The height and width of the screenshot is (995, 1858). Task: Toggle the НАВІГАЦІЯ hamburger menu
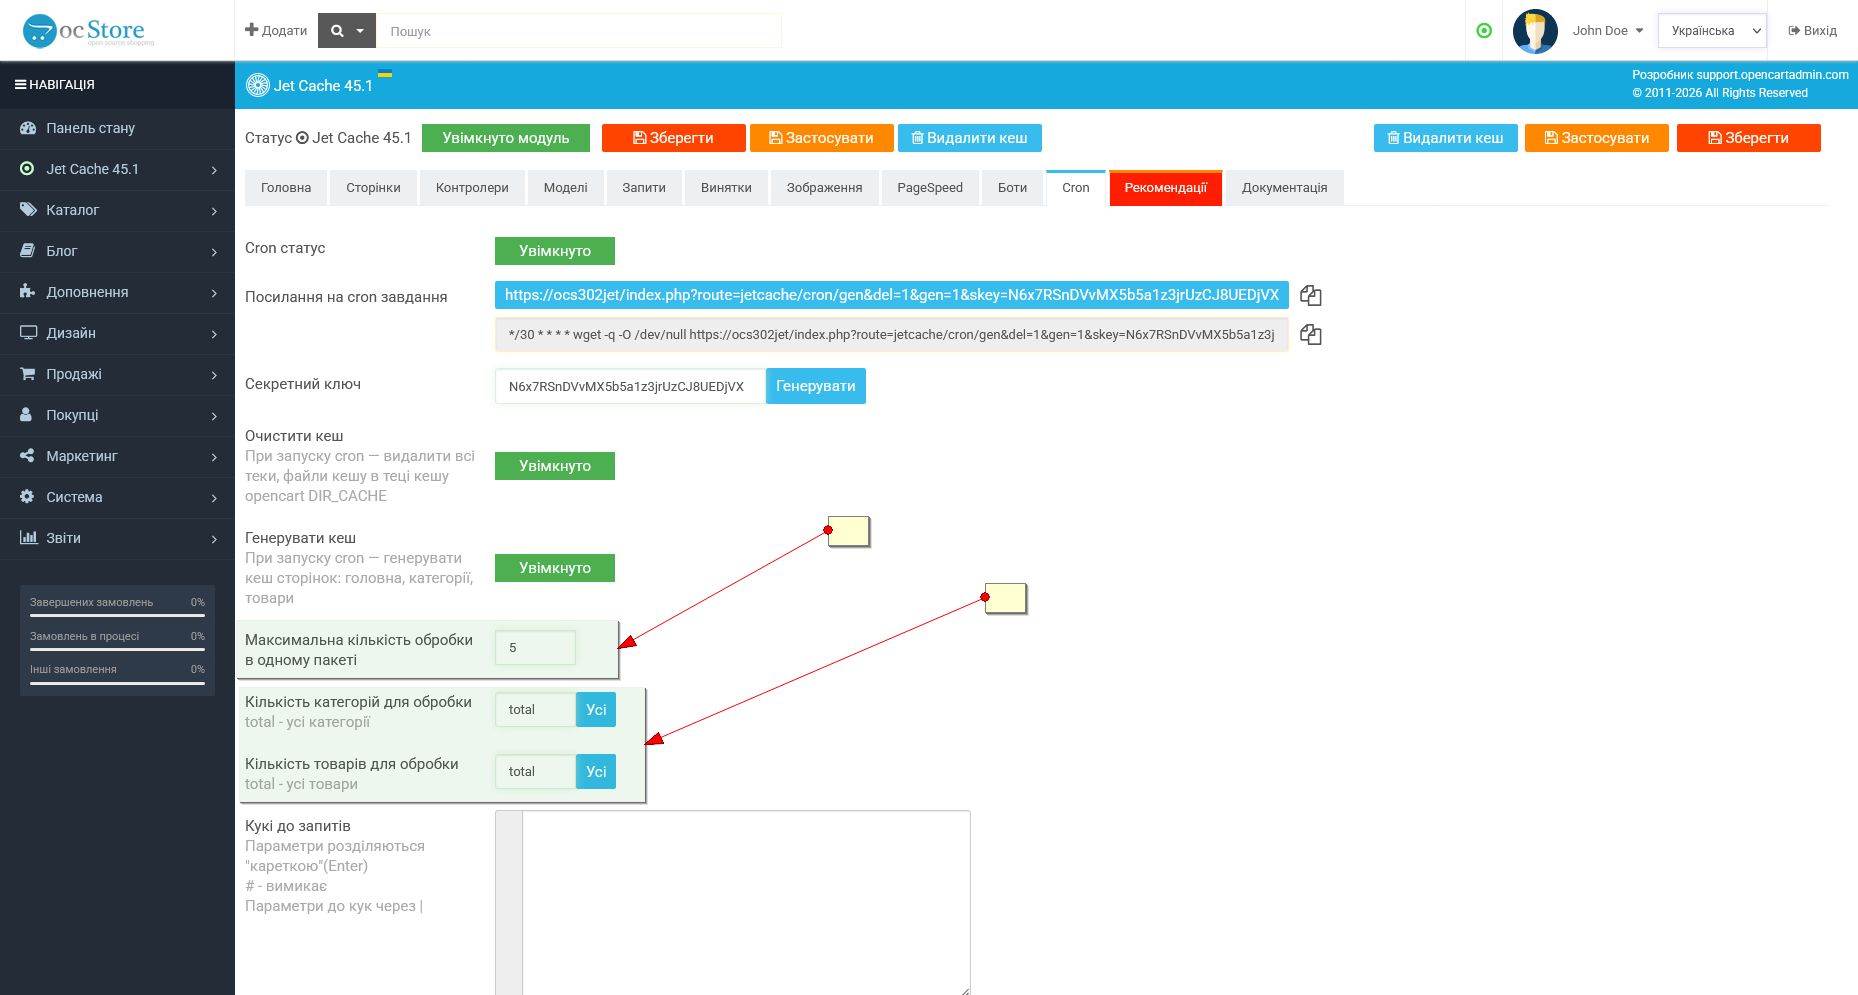20,85
